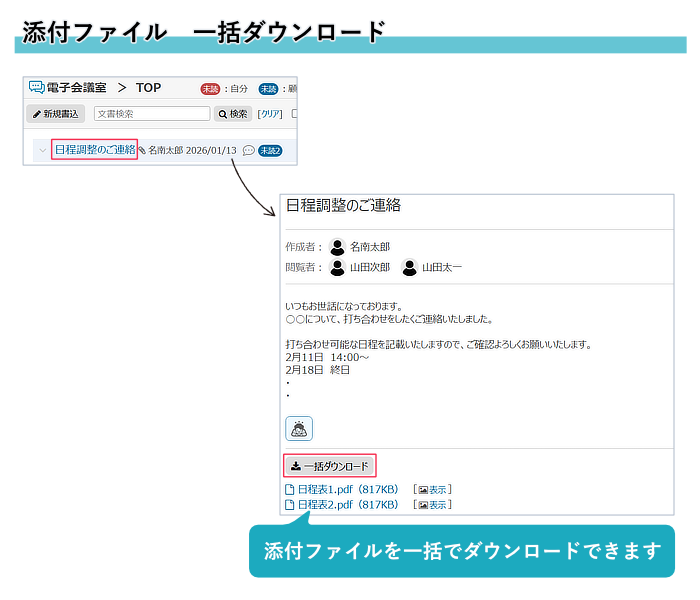Click 山田太一 viewer avatar icon
Viewport: 700px width, 600px height.
[x=409, y=267]
